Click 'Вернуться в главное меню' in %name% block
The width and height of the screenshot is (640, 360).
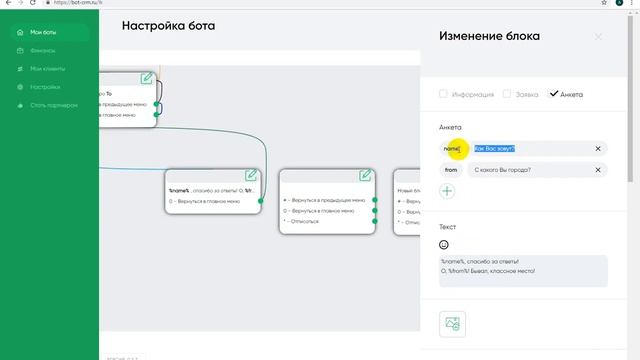point(209,201)
